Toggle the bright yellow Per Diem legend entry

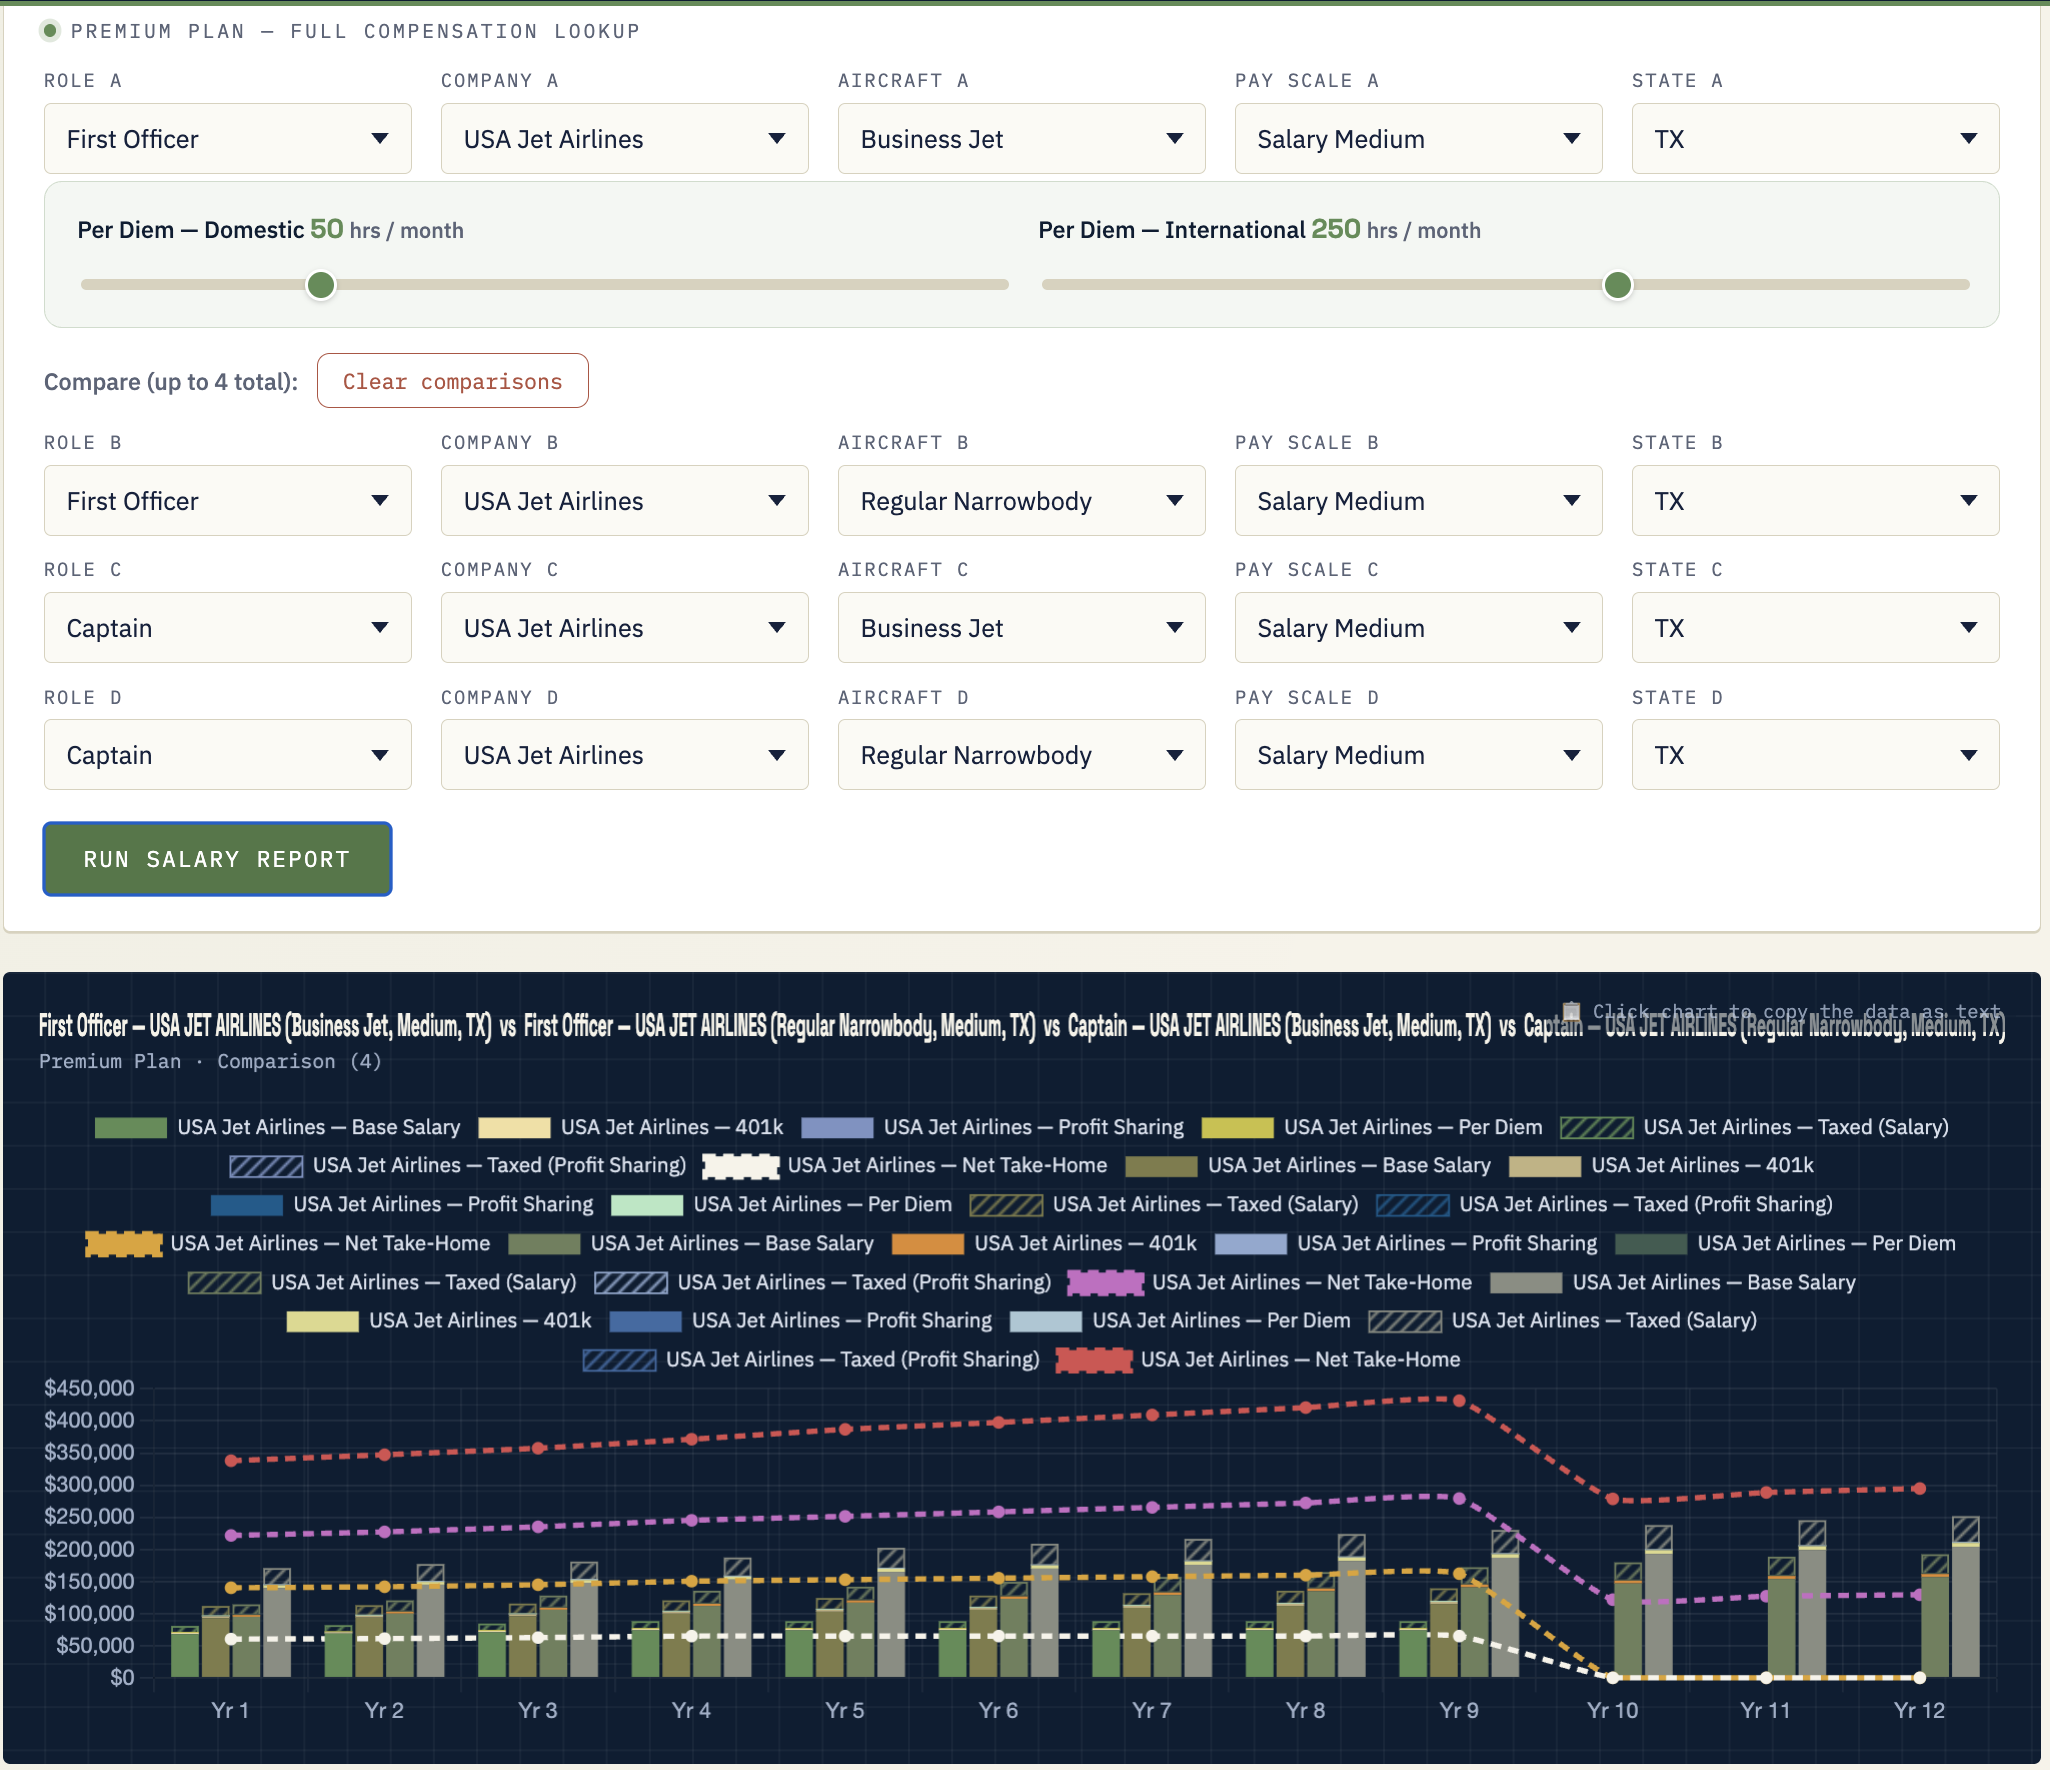1372,1128
